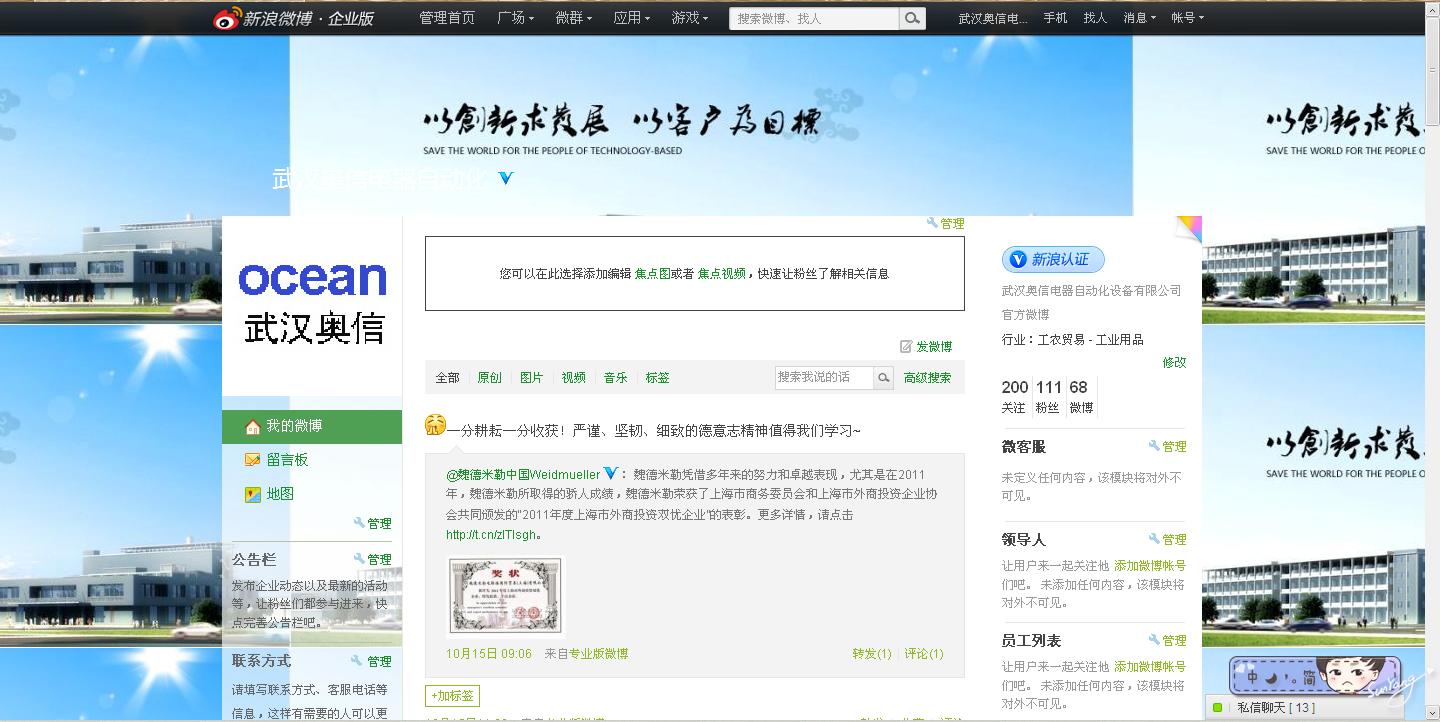
Task: Click the 管理 wrench below 地图
Action: [x=372, y=523]
